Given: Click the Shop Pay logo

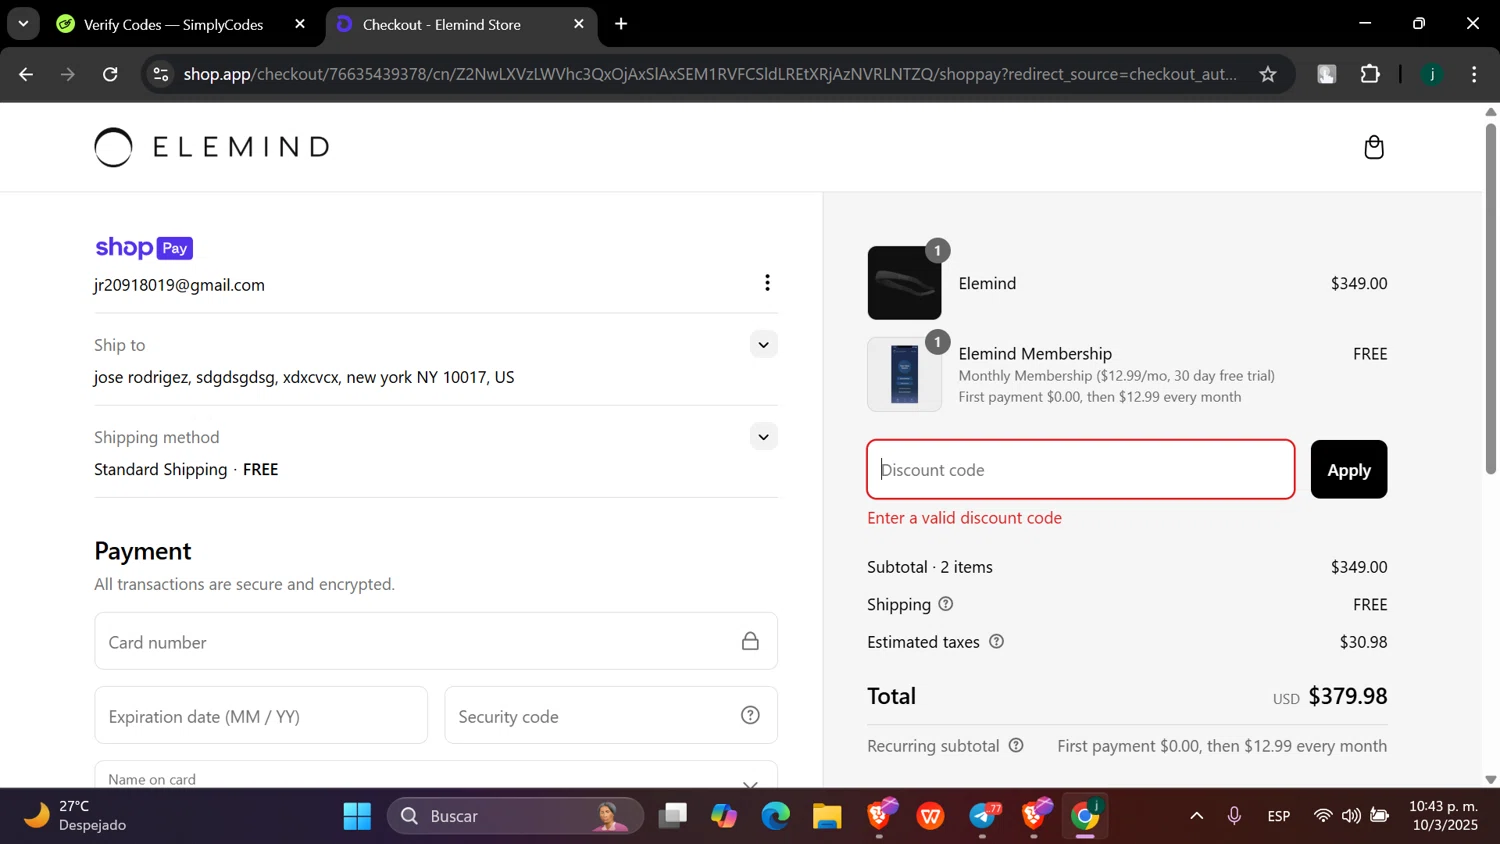Looking at the screenshot, I should tap(144, 248).
